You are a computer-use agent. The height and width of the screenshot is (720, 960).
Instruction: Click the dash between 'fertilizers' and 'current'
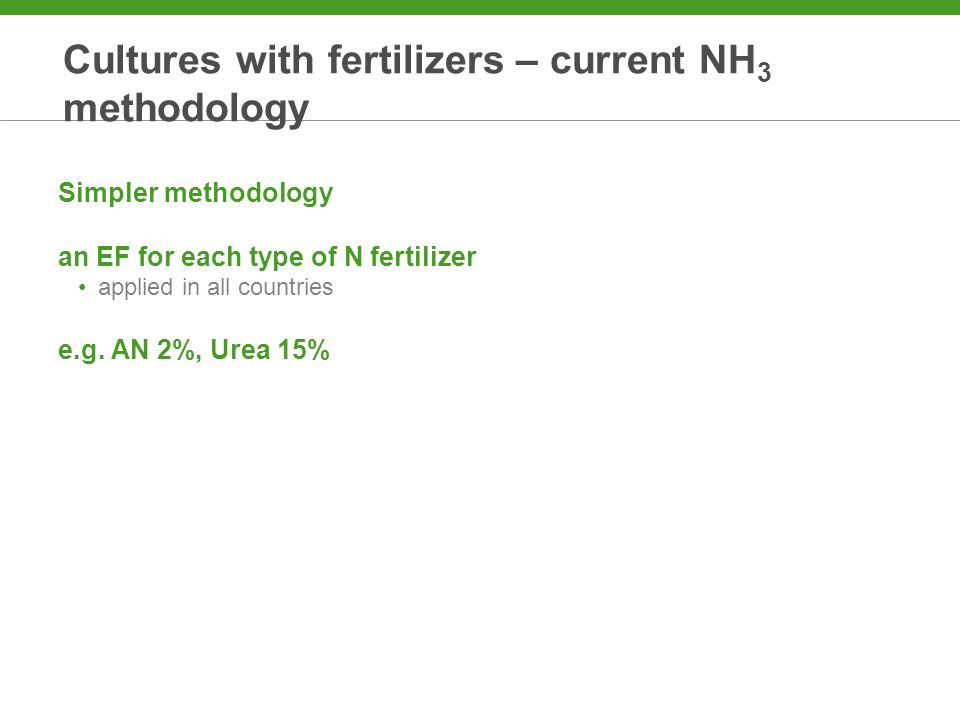[527, 63]
